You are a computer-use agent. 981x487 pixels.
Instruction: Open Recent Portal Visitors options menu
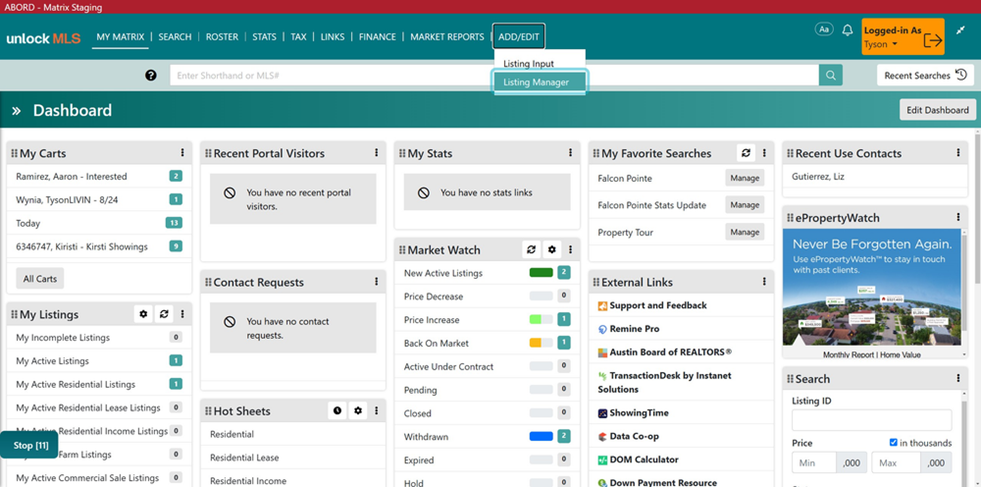376,153
